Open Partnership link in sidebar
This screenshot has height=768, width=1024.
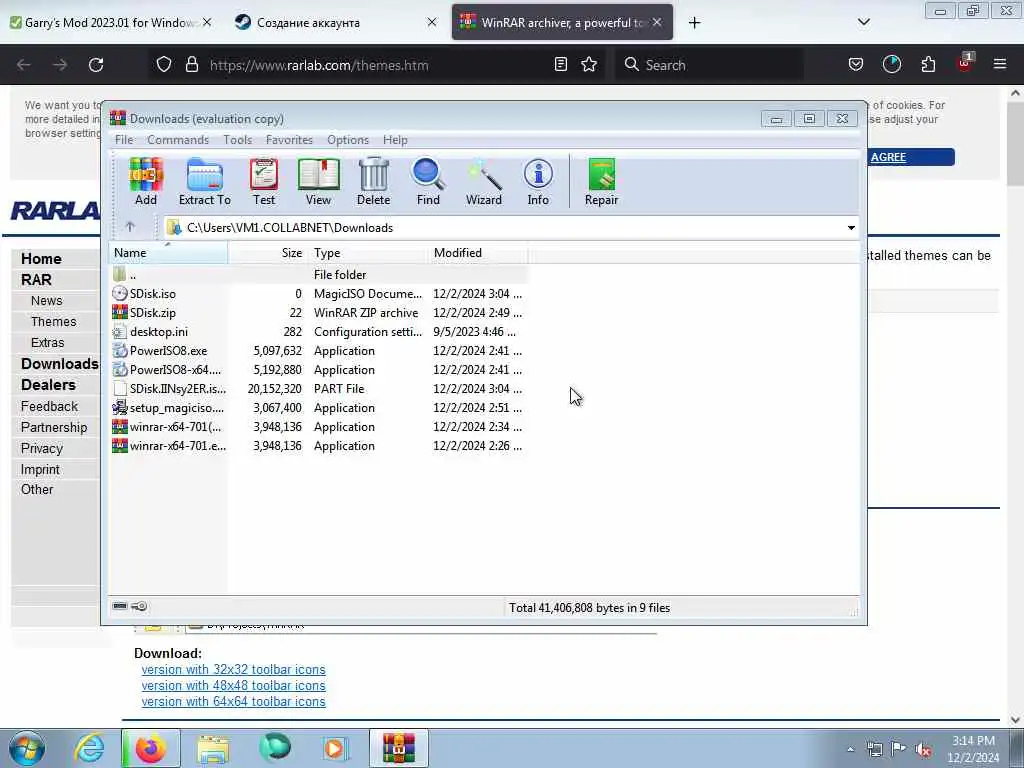coord(54,427)
